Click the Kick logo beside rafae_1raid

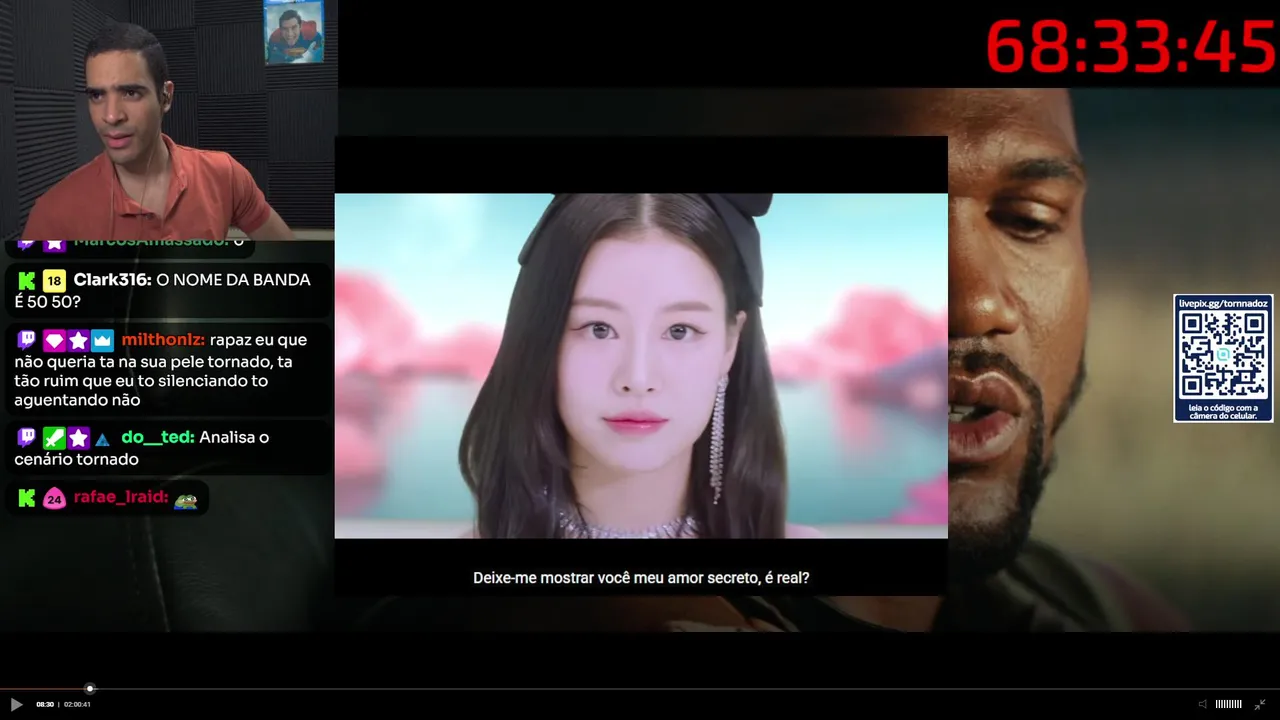point(27,497)
